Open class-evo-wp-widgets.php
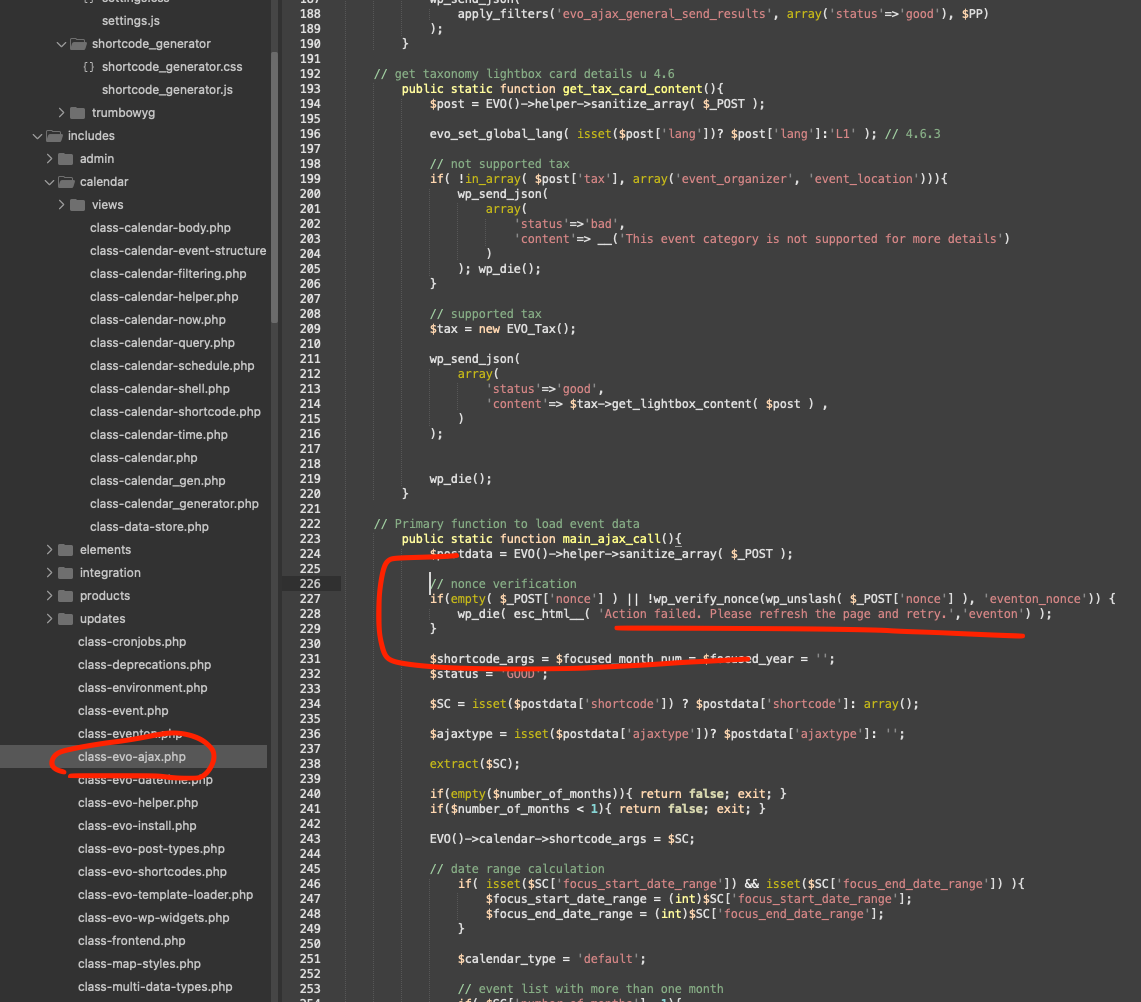1141x1002 pixels. 154,918
